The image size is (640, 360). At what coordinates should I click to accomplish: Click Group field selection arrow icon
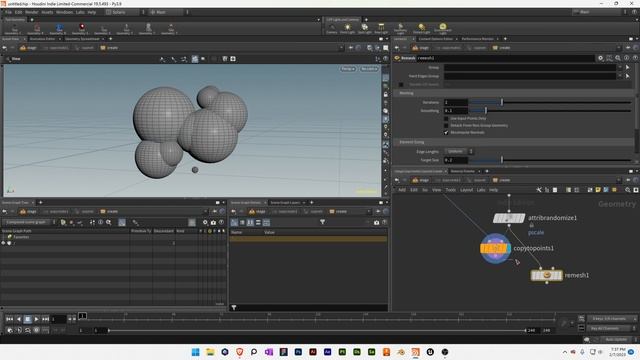(627, 67)
